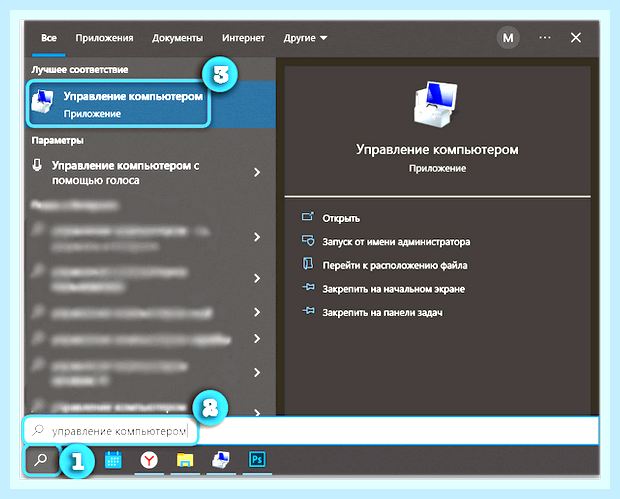
Task: Select Закрепить на начальном экране
Action: [393, 289]
